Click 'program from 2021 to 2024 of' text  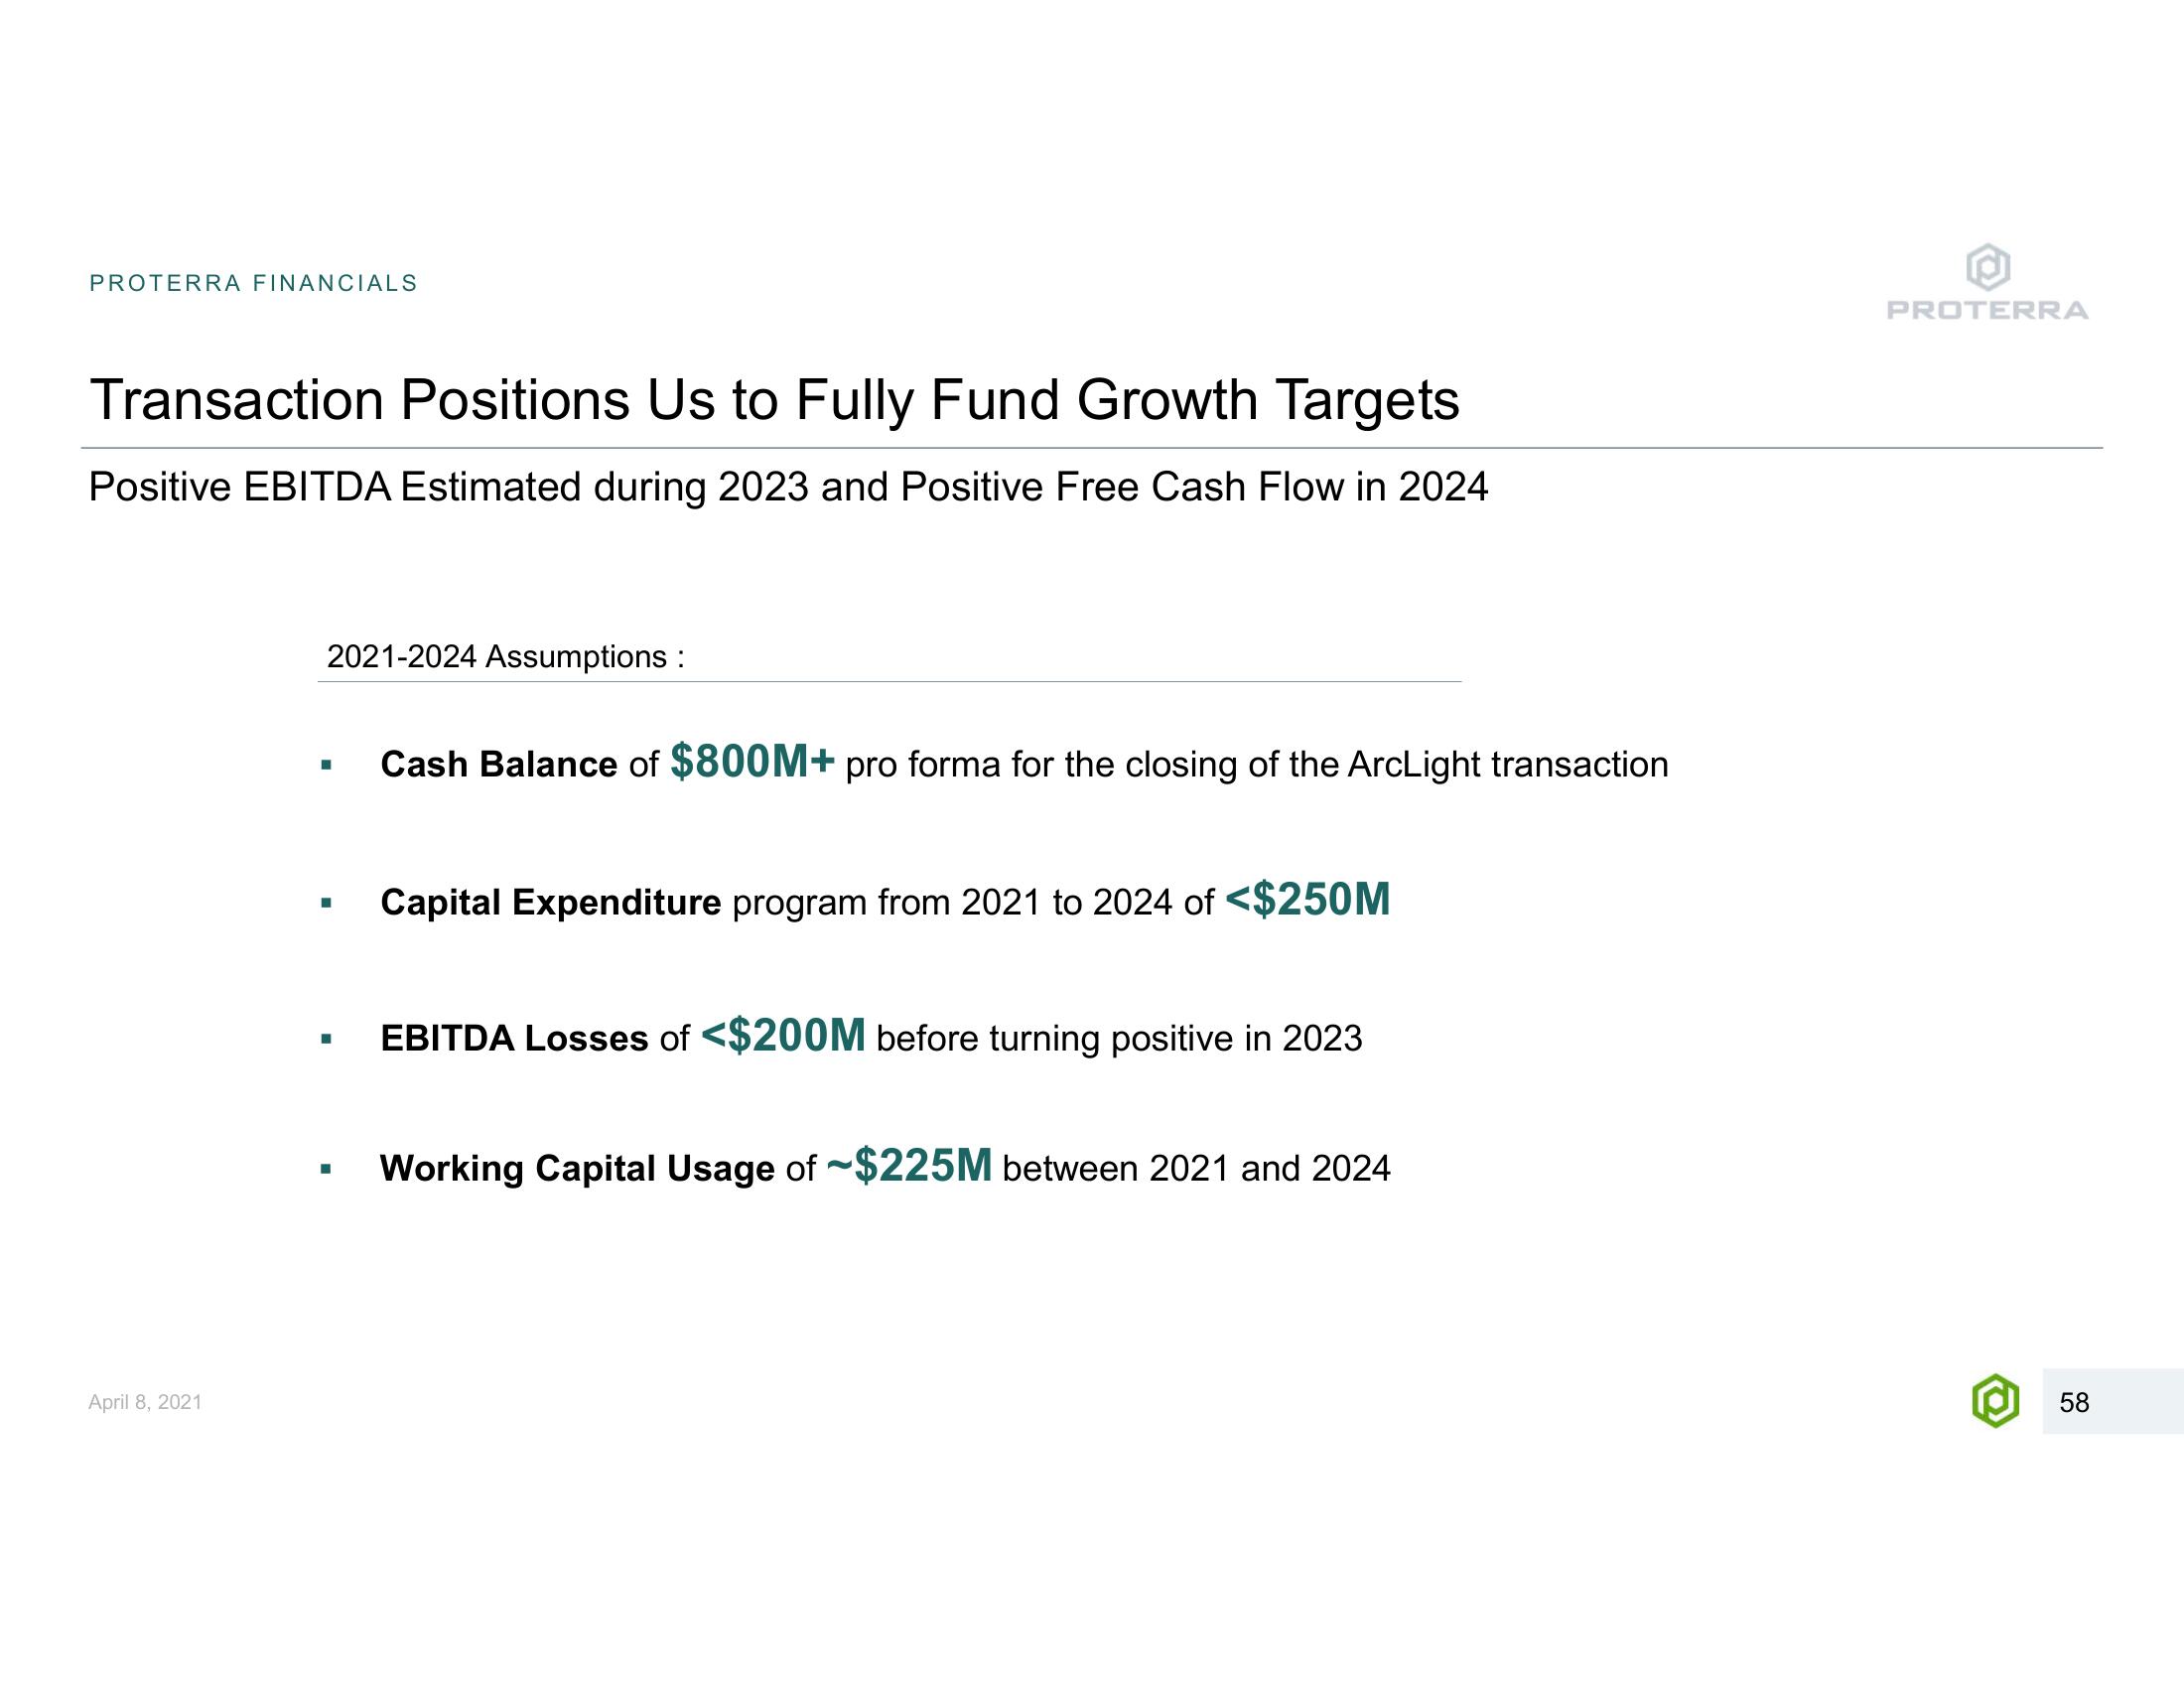973,903
